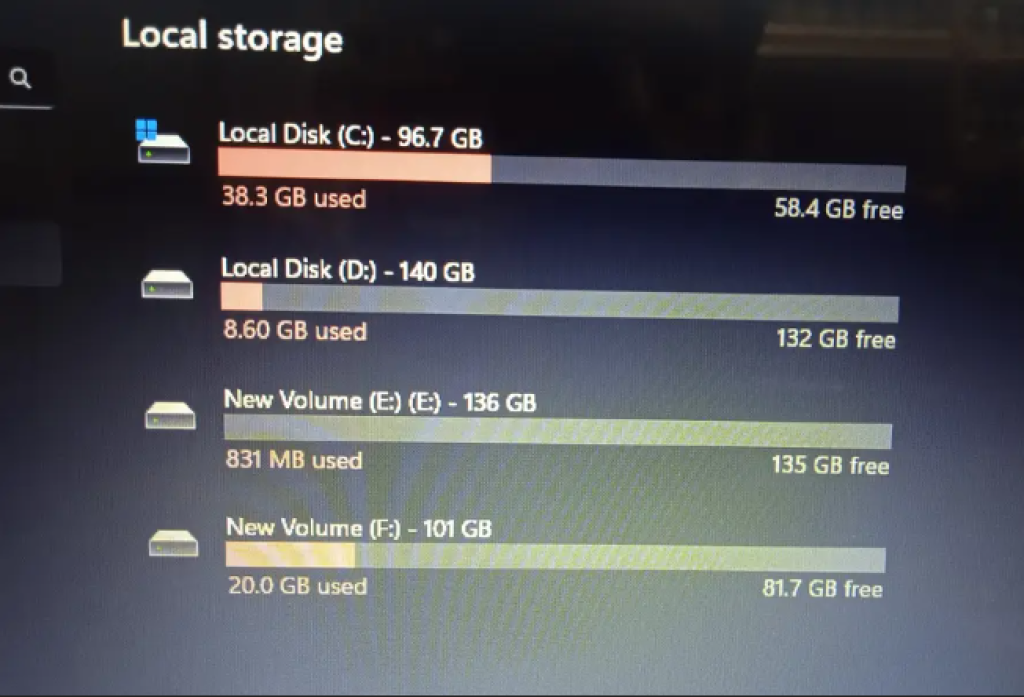Viewport: 1024px width, 697px height.
Task: Click the 58.4 GB free text
Action: tap(838, 210)
